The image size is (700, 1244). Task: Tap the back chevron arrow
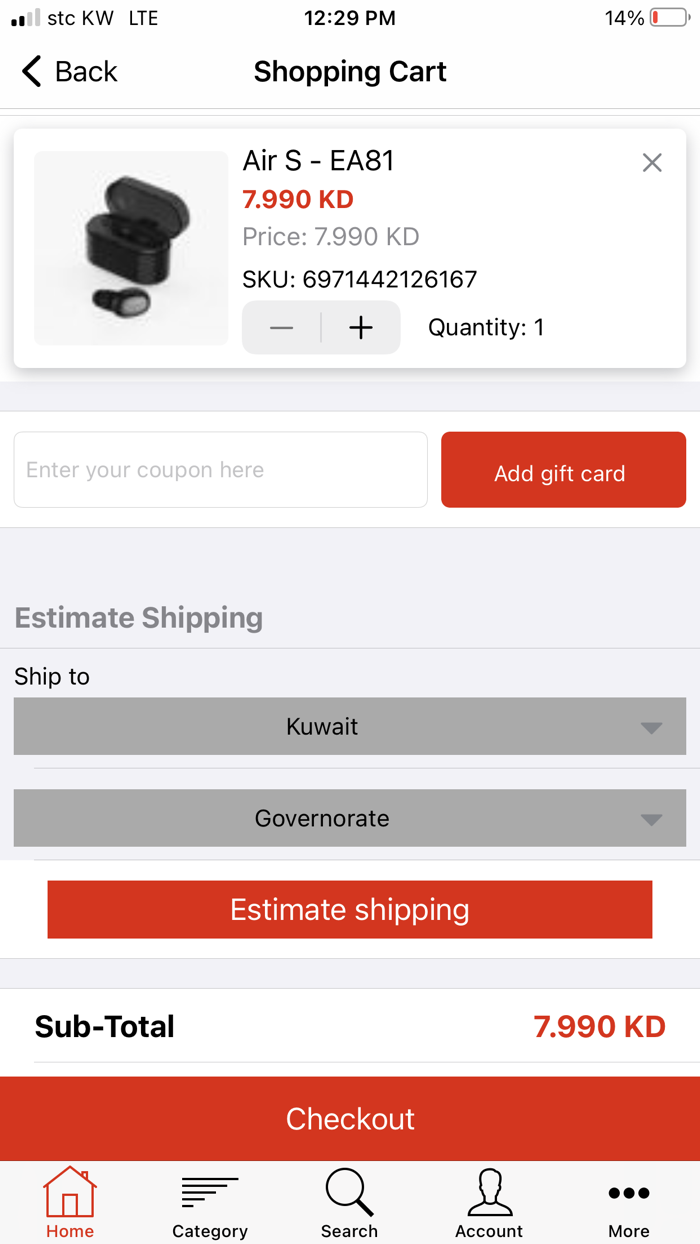coord(30,71)
